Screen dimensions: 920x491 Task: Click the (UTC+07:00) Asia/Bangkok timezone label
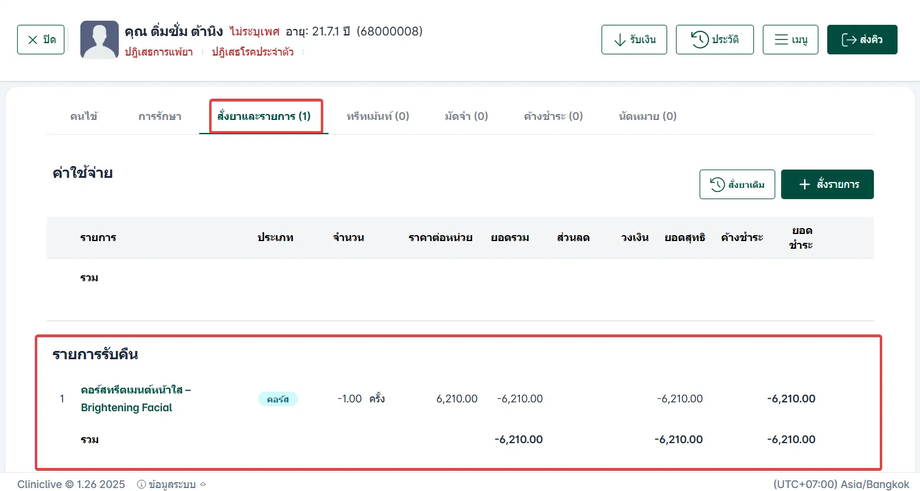pos(841,485)
